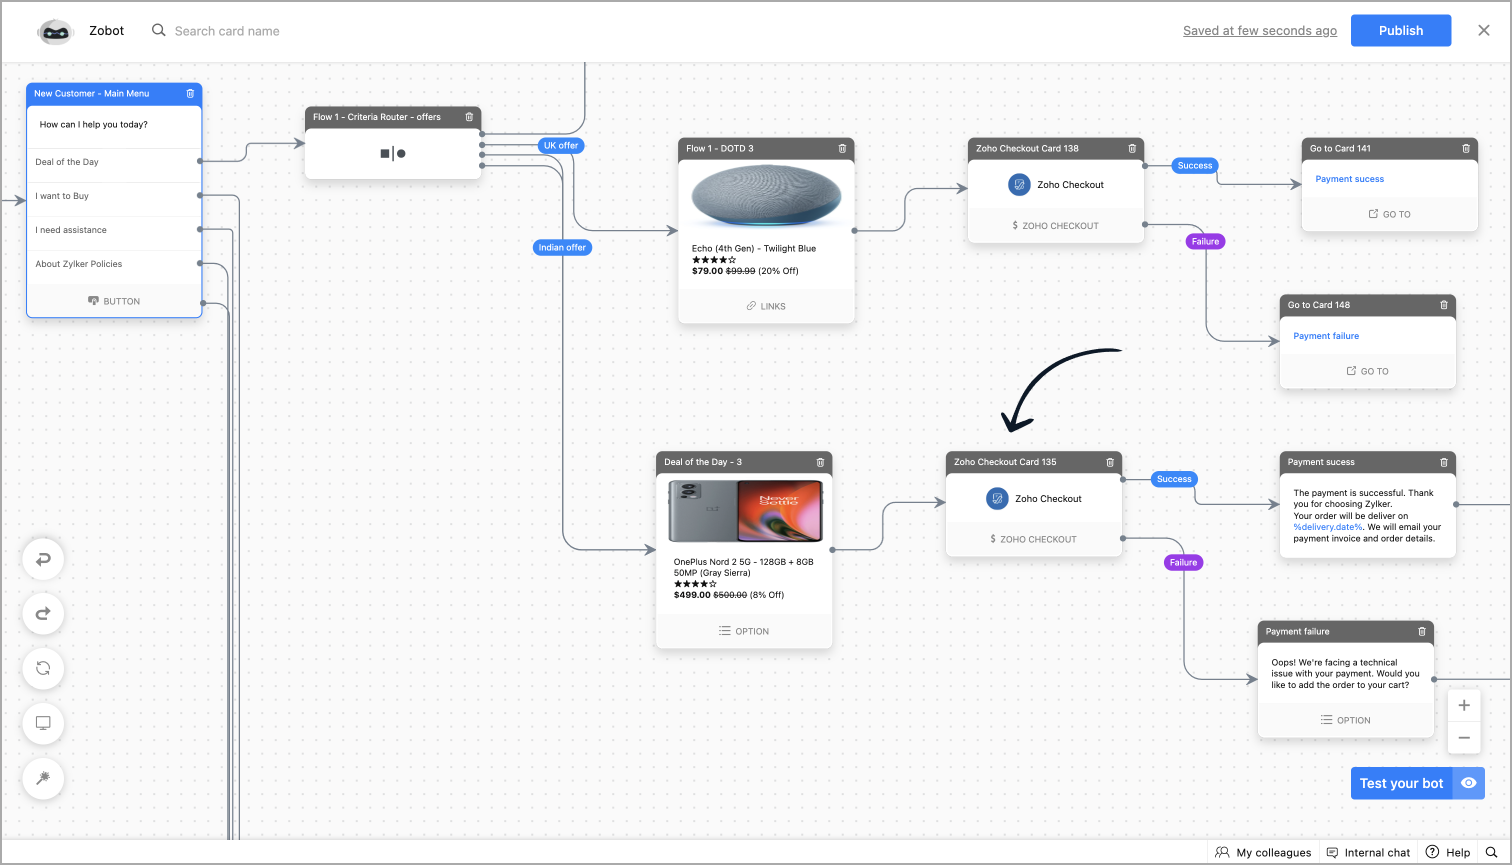The width and height of the screenshot is (1512, 865).
Task: Click OPTION footer of Payment failure card
Action: 1345,720
